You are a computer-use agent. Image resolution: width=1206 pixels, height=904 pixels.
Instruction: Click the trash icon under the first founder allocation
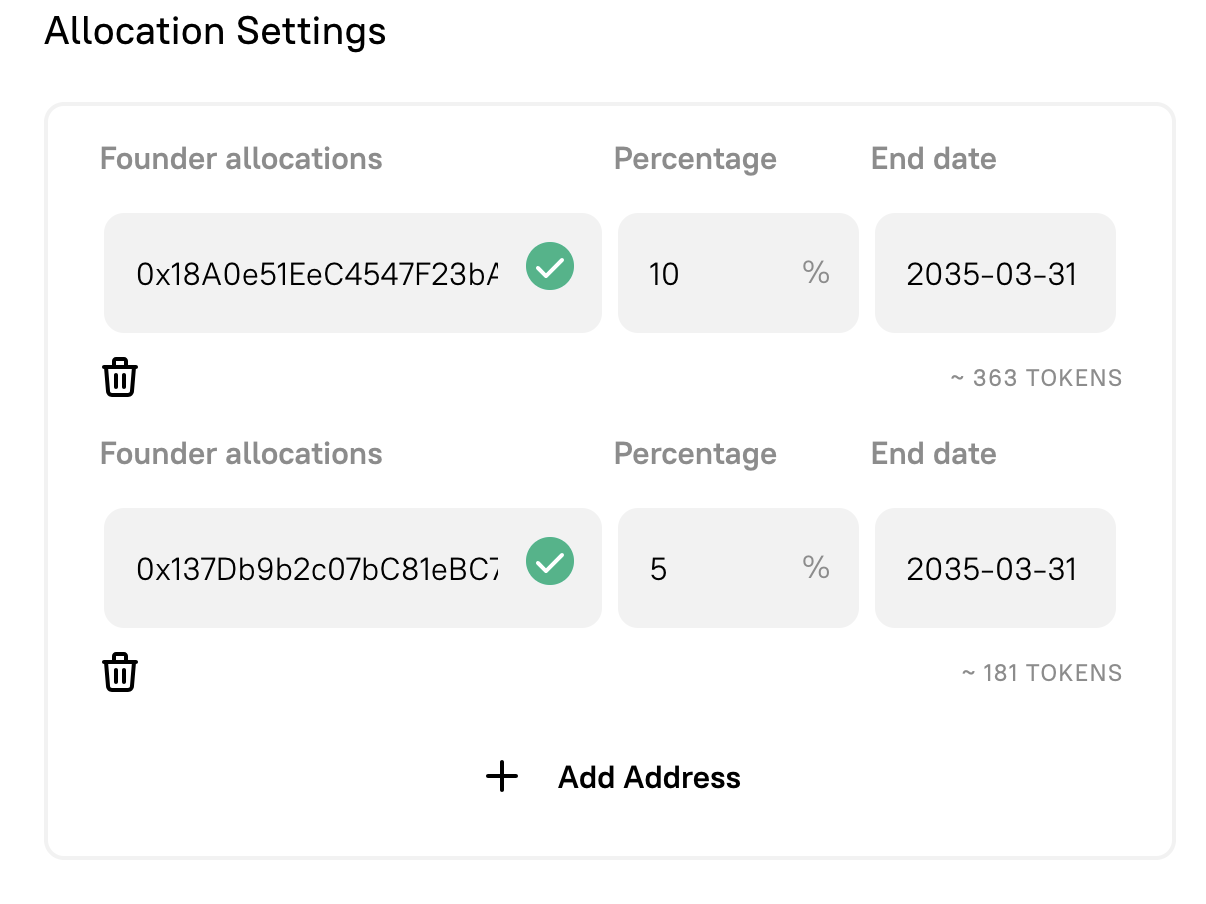click(x=120, y=377)
